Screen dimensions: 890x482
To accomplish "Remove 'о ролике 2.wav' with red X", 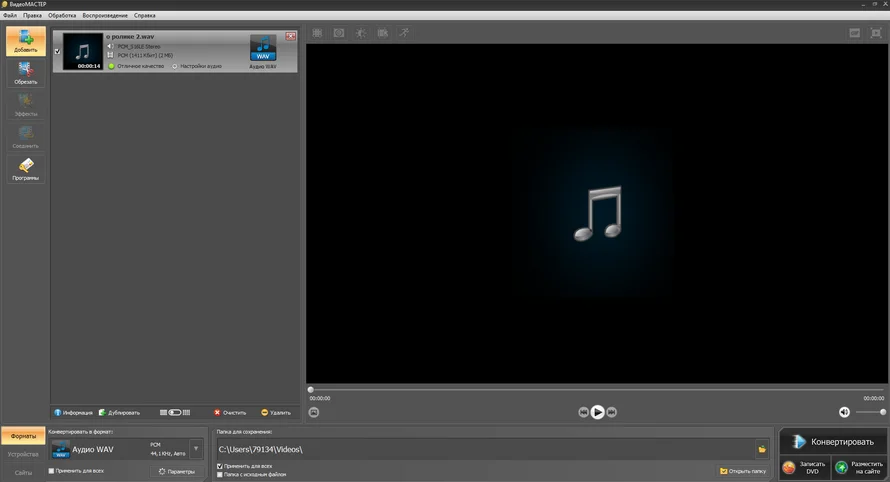I will point(291,36).
